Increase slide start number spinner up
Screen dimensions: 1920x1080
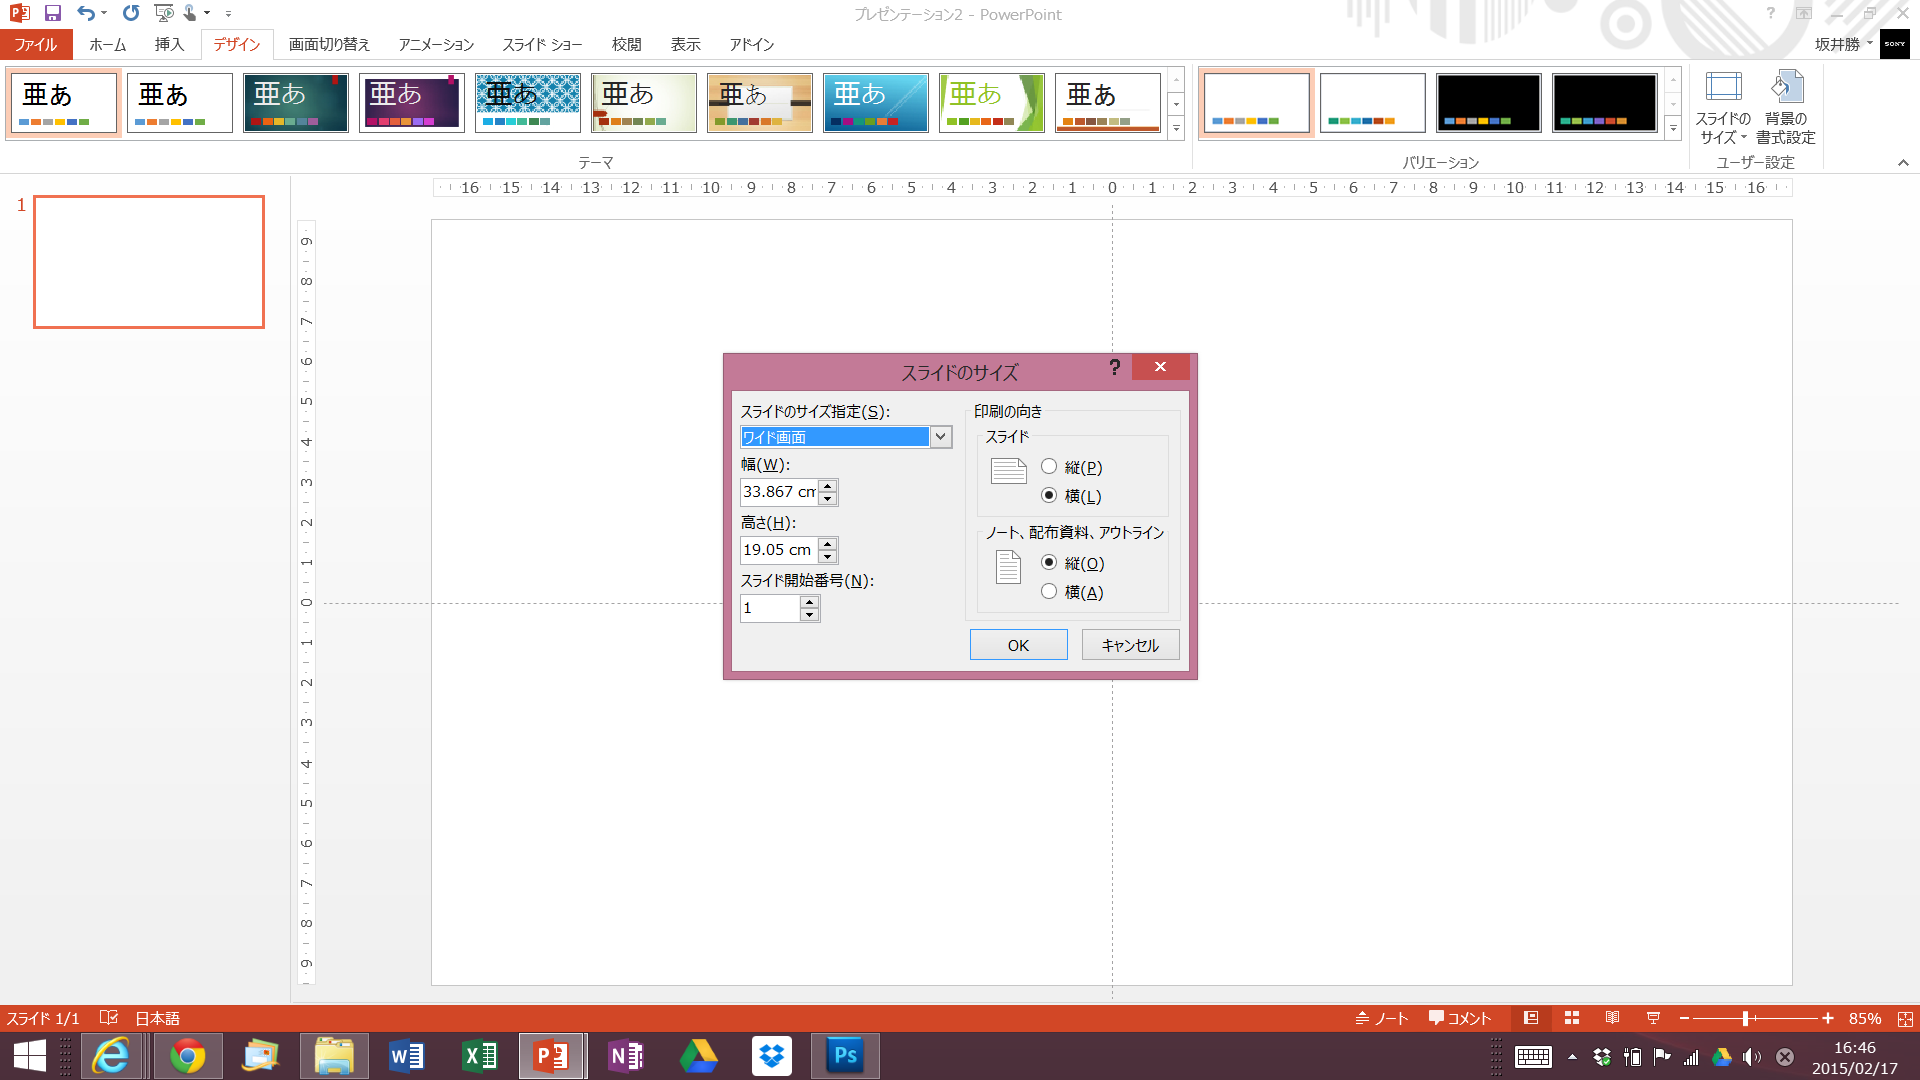pyautogui.click(x=809, y=602)
